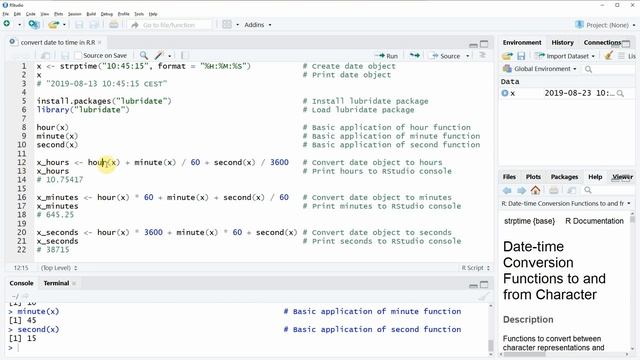Open the (Top Level) scope selector
Screen dimensions: 640x360
coord(59,268)
